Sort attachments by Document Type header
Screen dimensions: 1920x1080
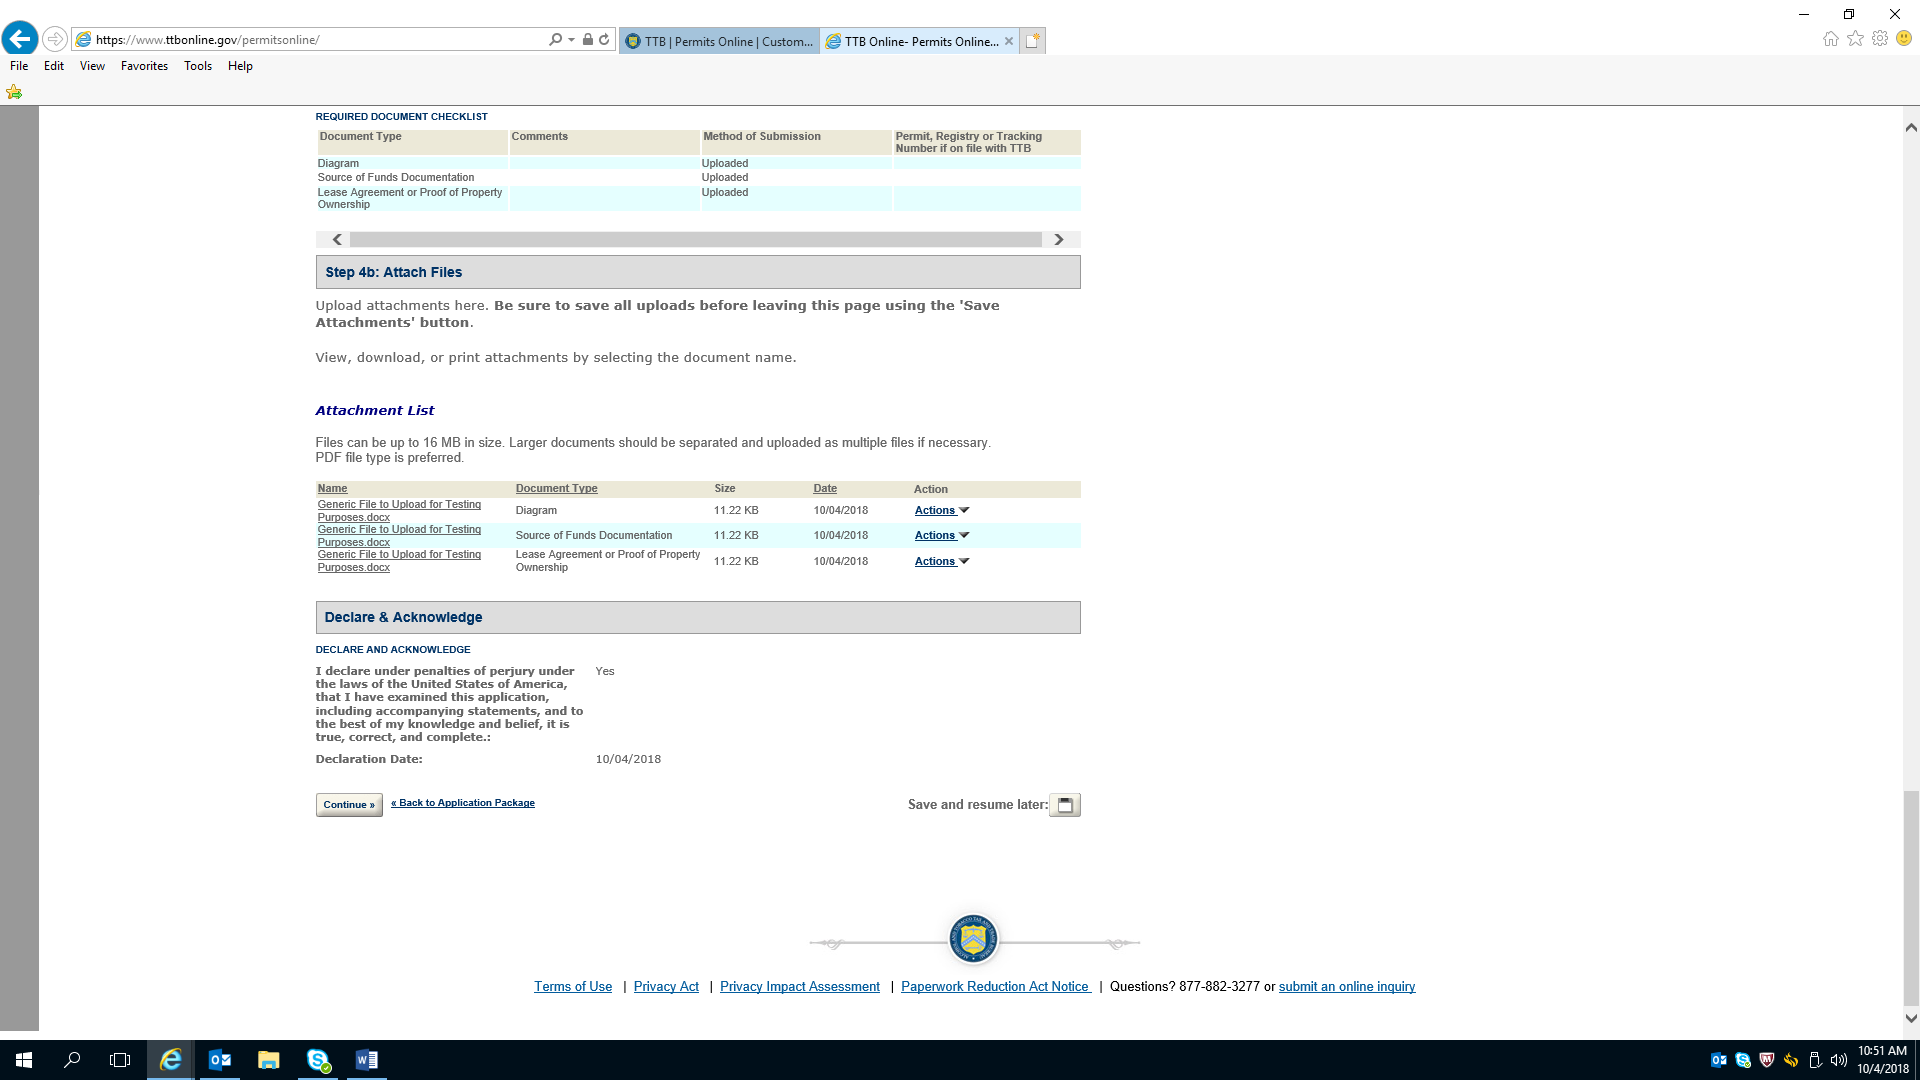tap(556, 489)
